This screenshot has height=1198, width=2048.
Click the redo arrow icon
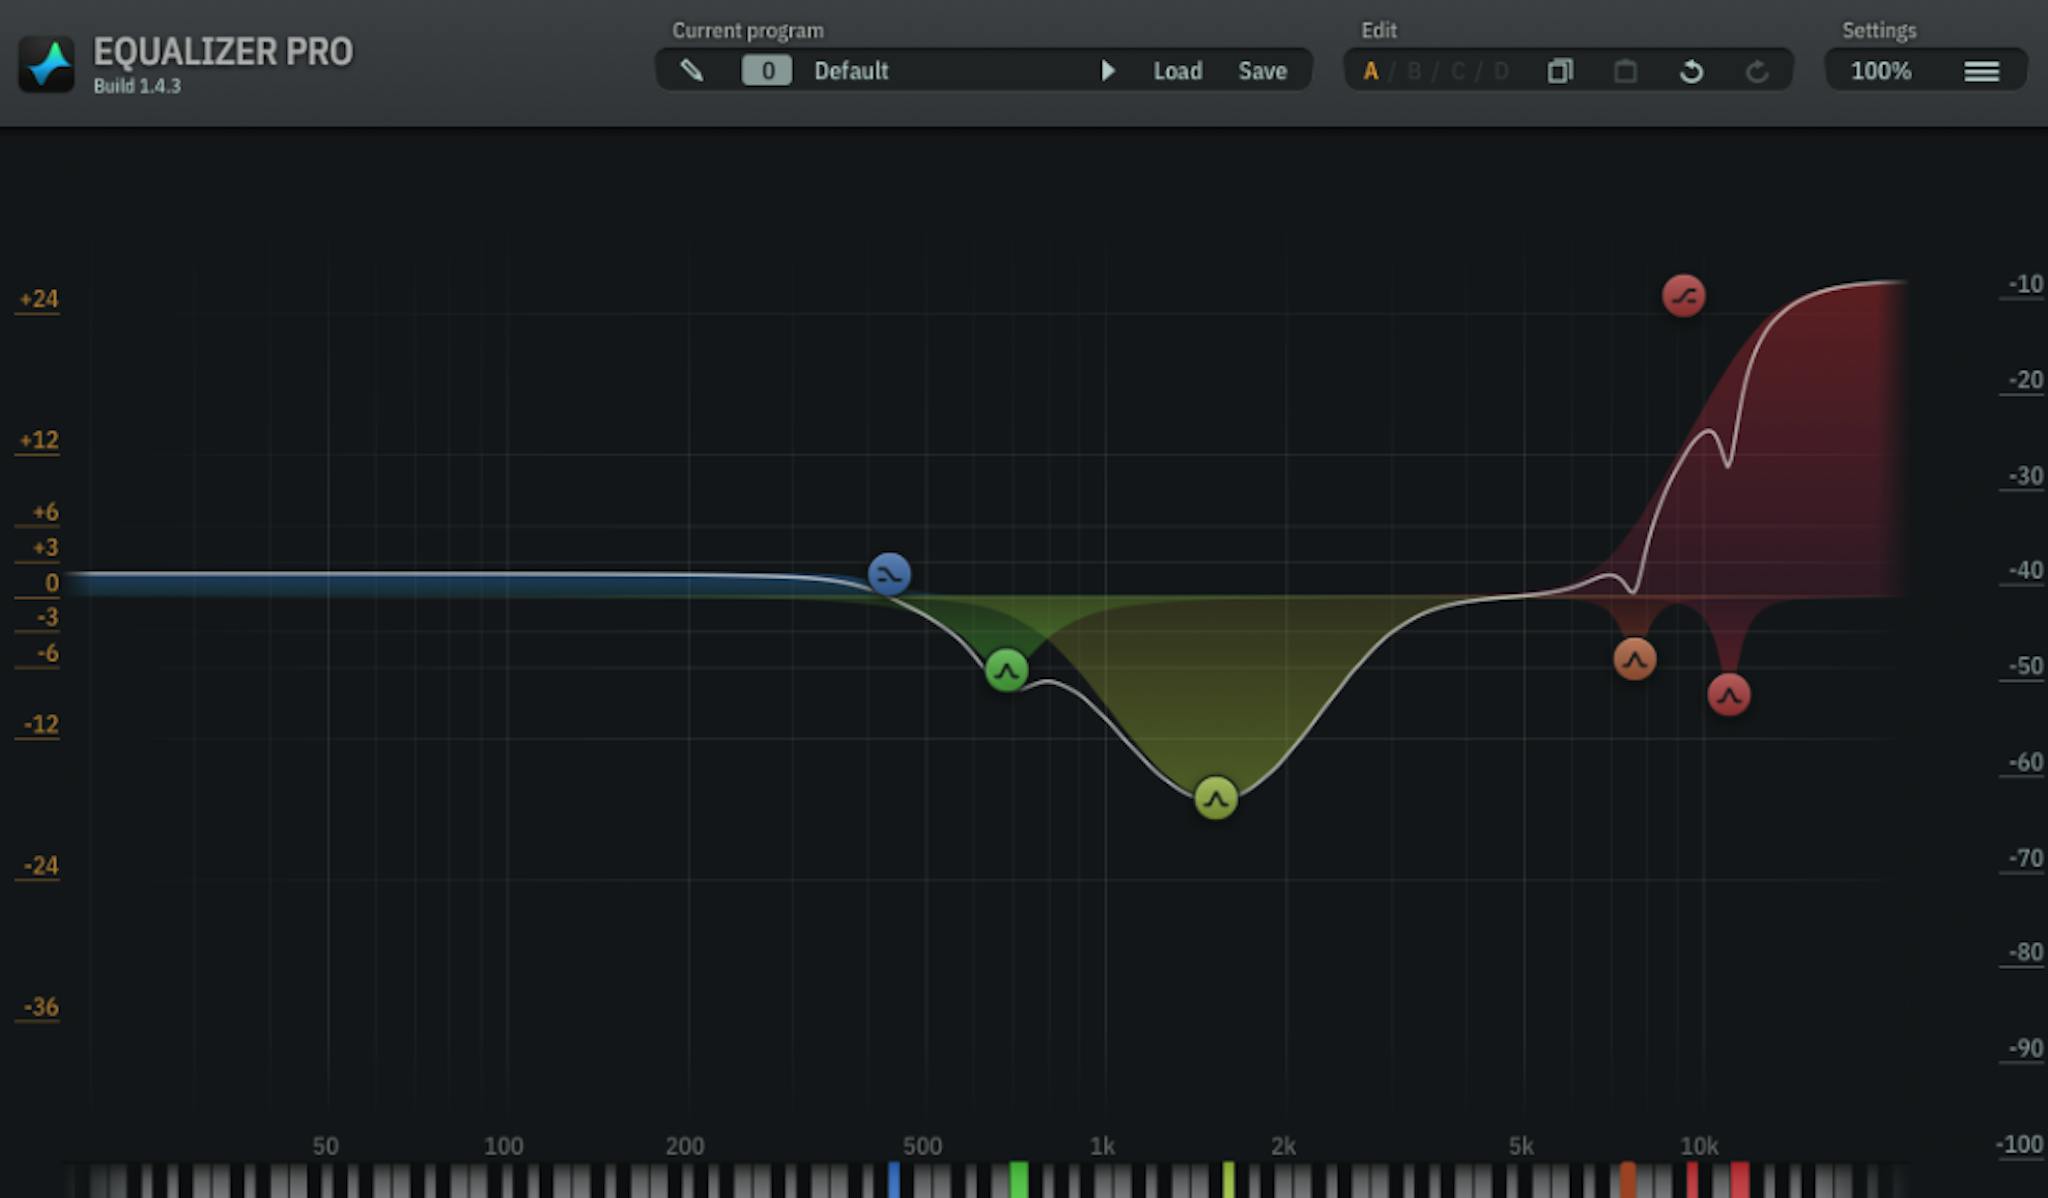(1757, 71)
